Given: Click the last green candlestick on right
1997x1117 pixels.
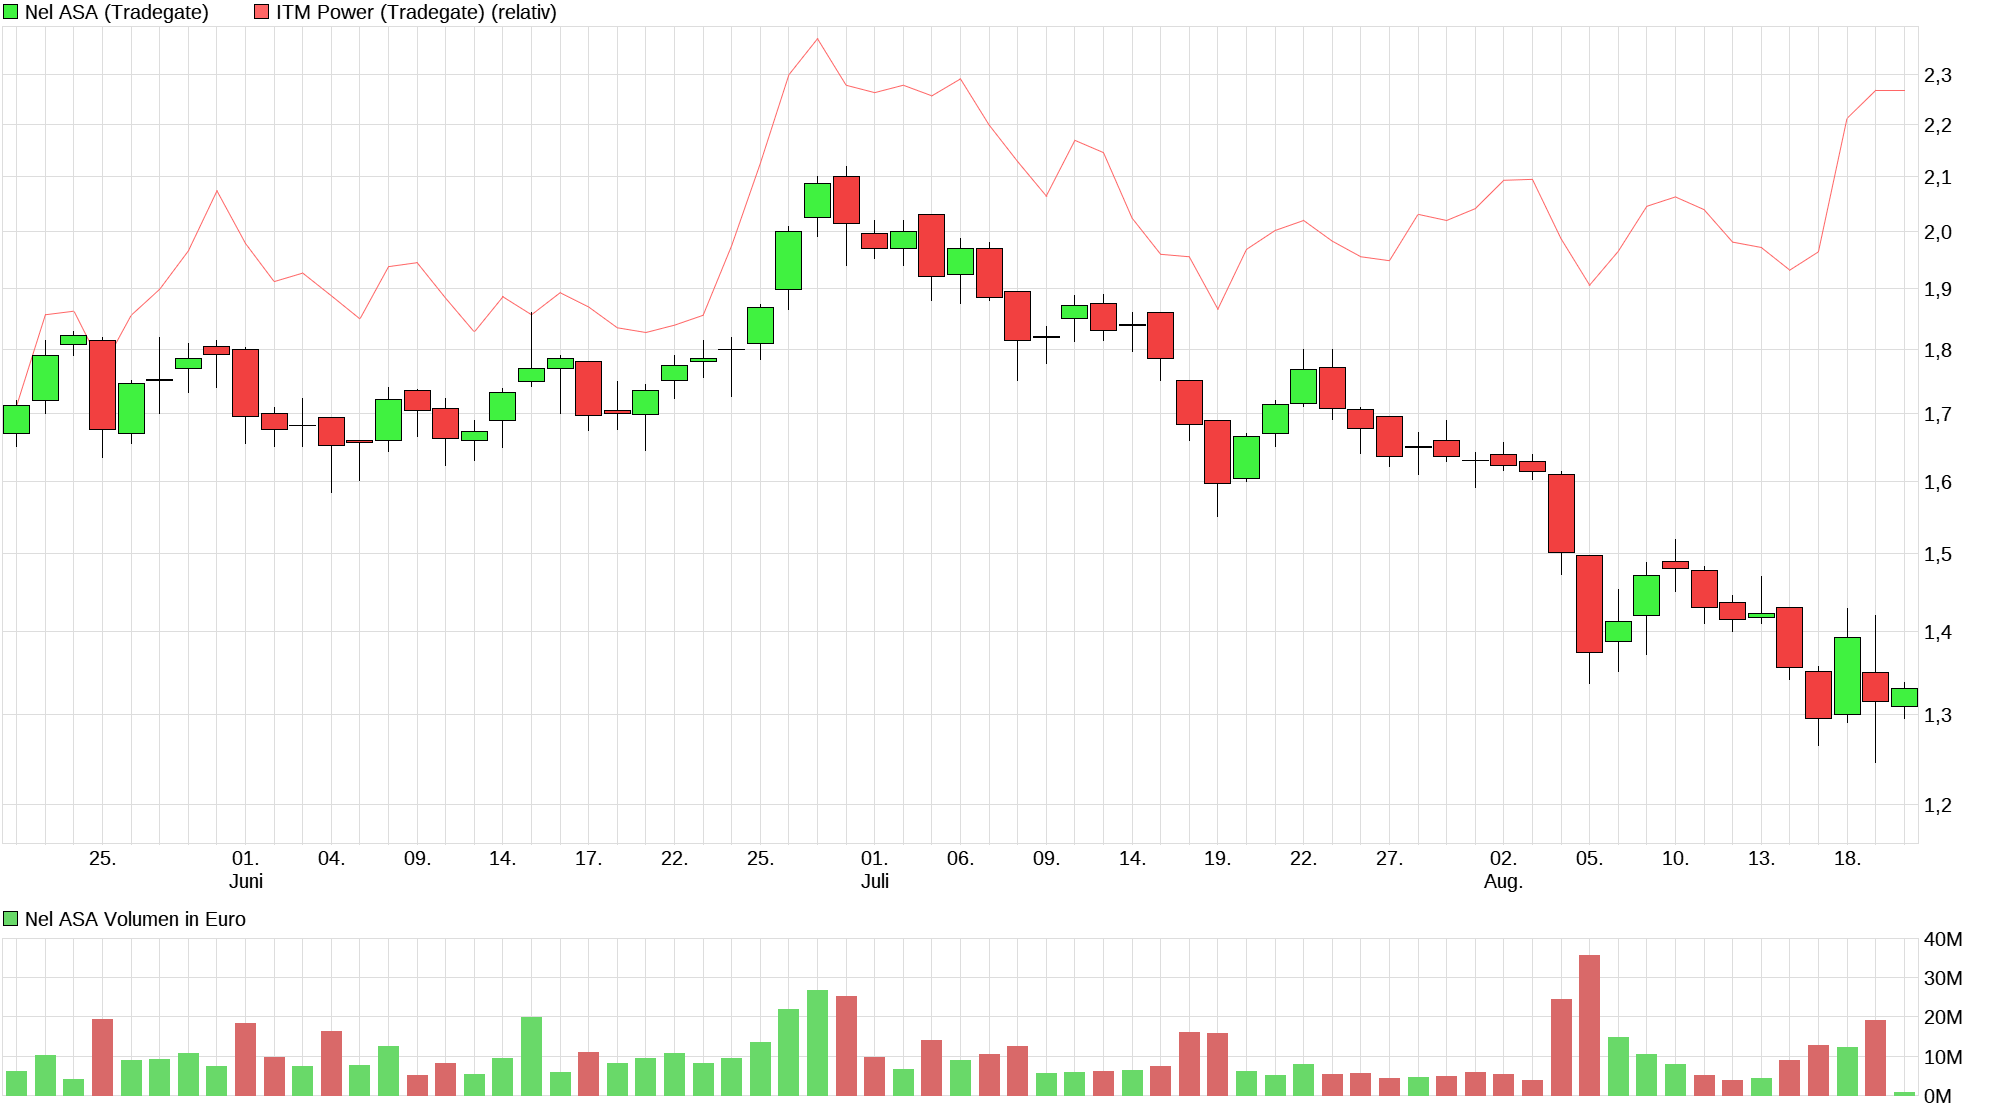Looking at the screenshot, I should pos(1904,697).
